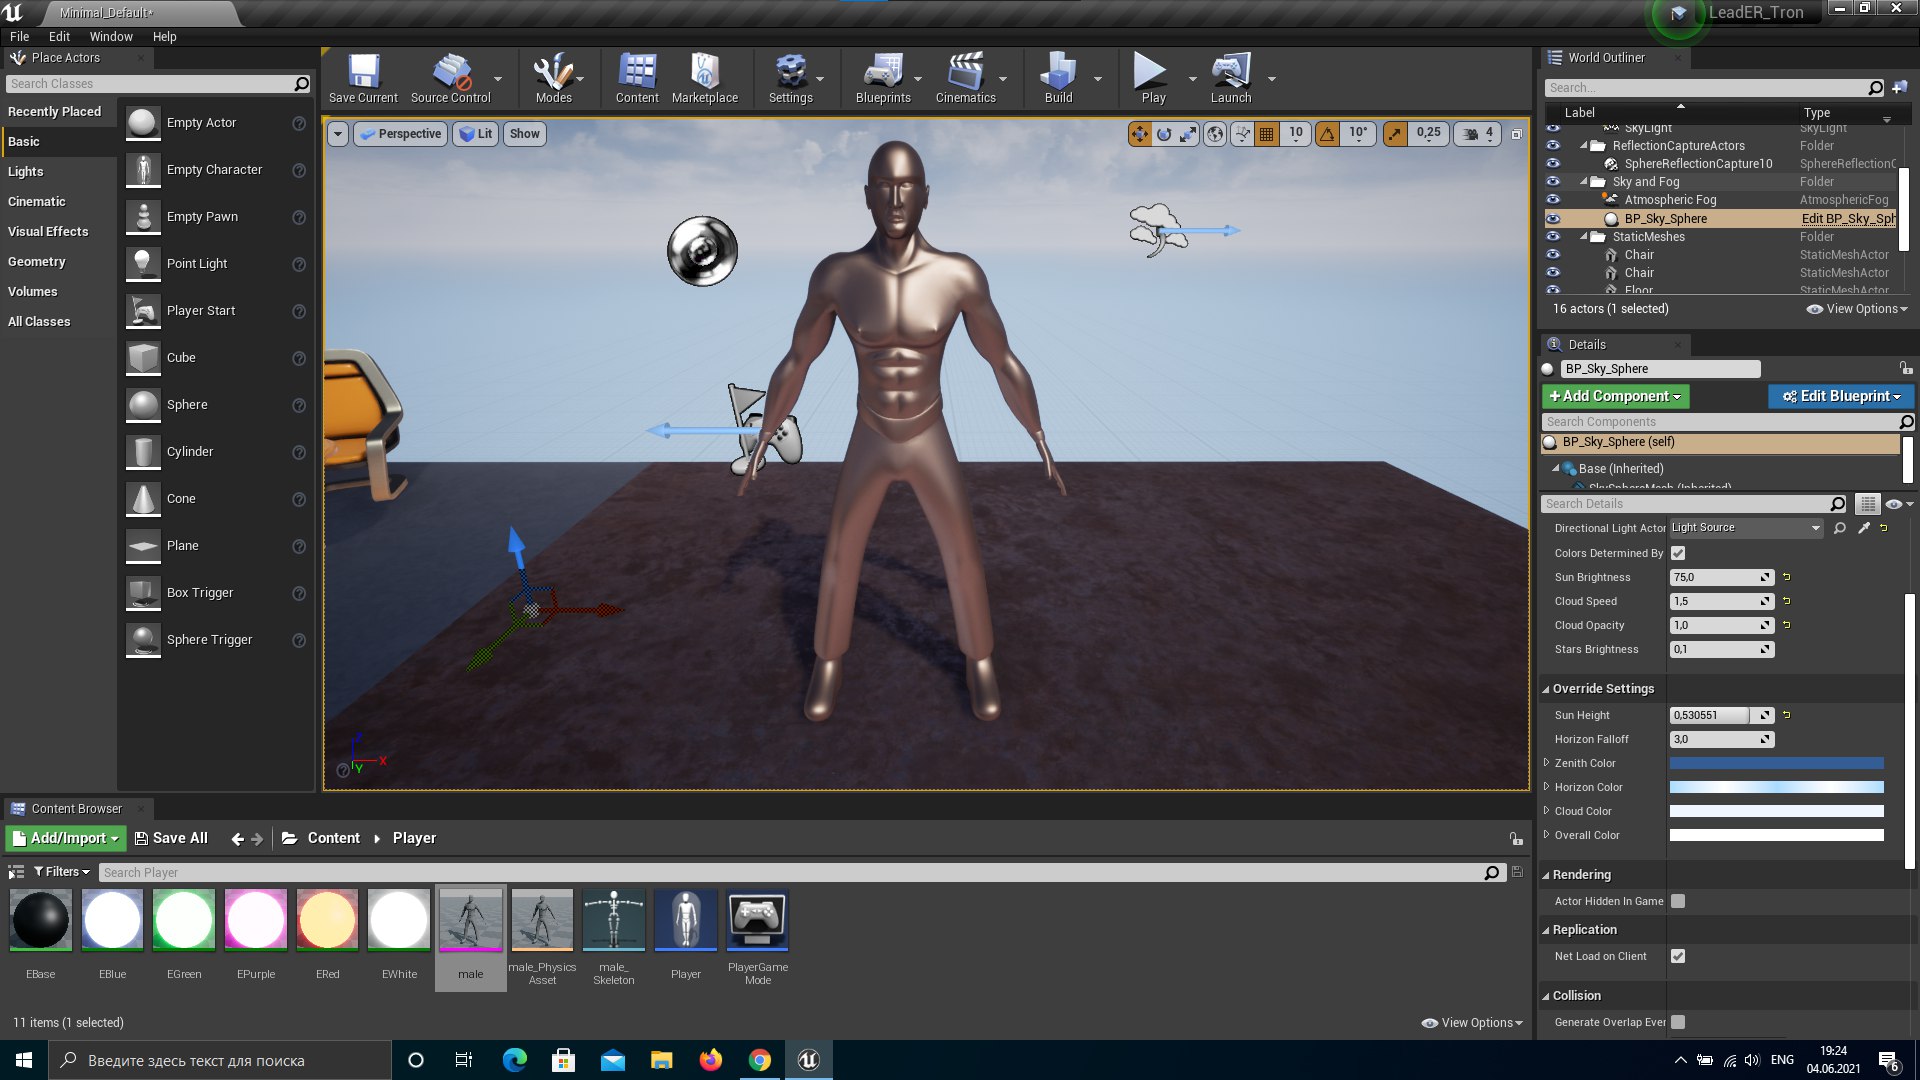This screenshot has height=1080, width=1920.
Task: Select the Lights category tab
Action: (x=58, y=172)
